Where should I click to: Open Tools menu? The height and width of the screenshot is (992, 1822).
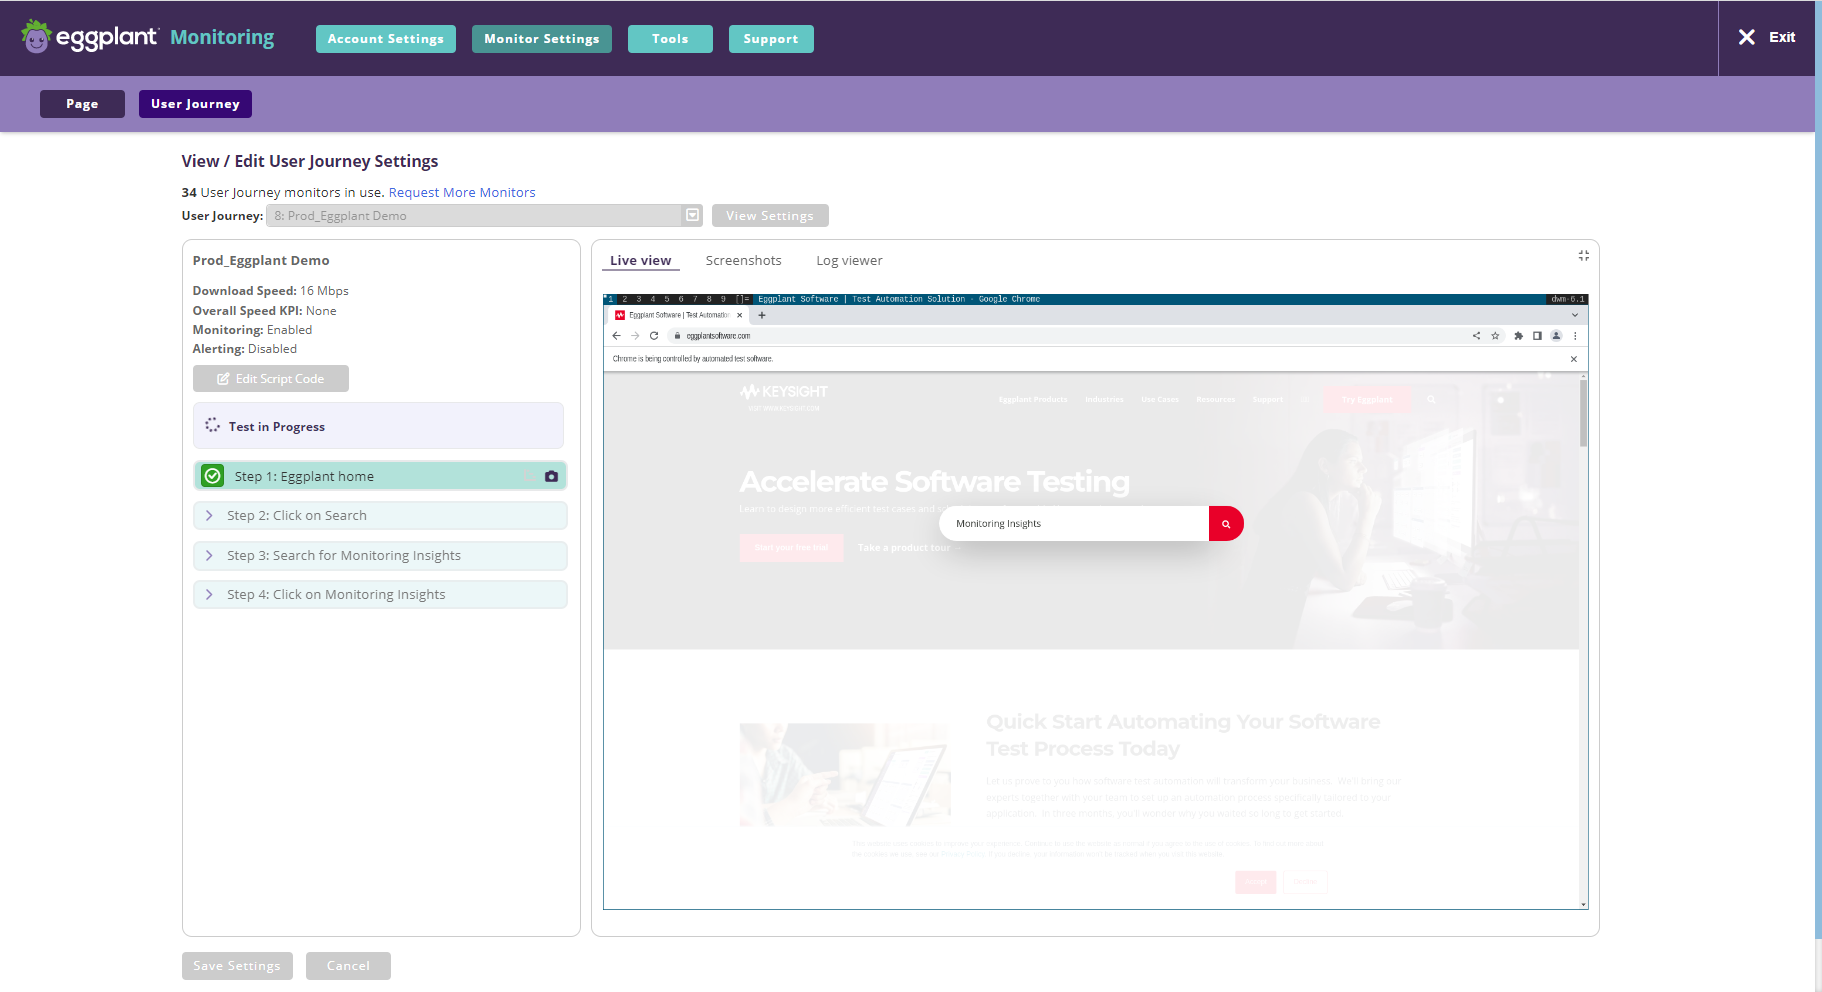[670, 39]
